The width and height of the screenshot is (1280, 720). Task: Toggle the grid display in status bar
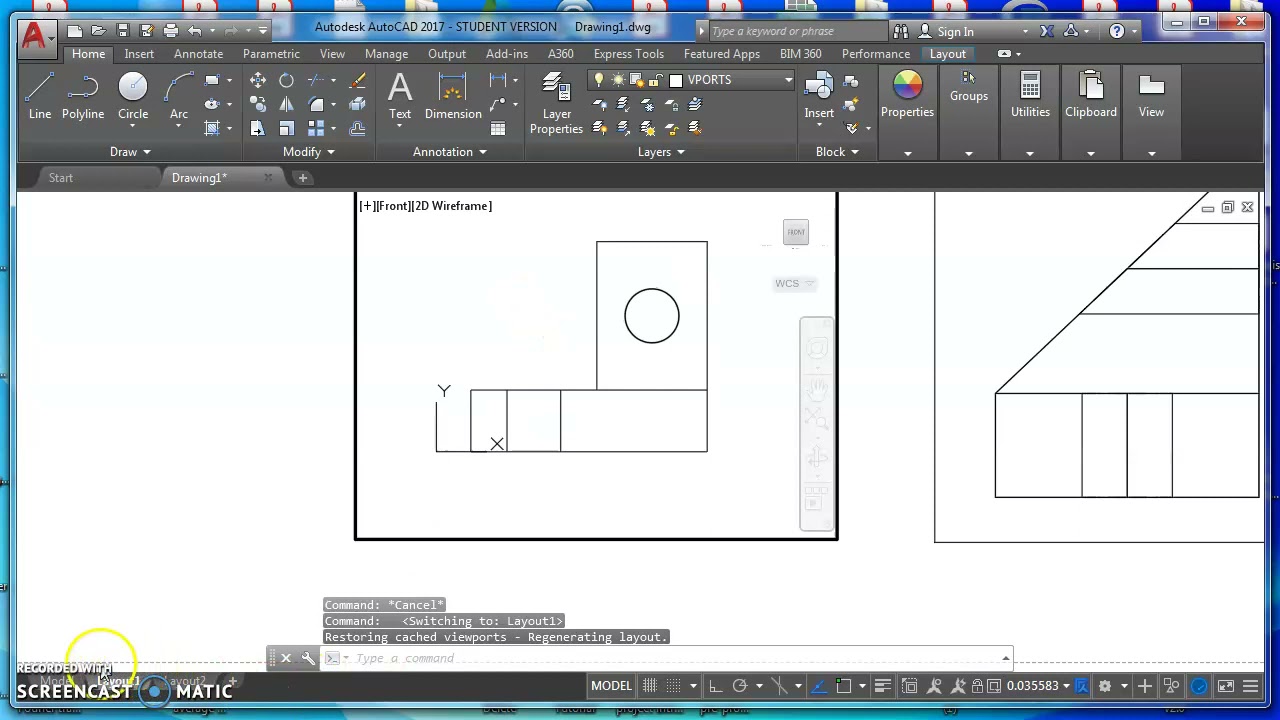point(650,686)
